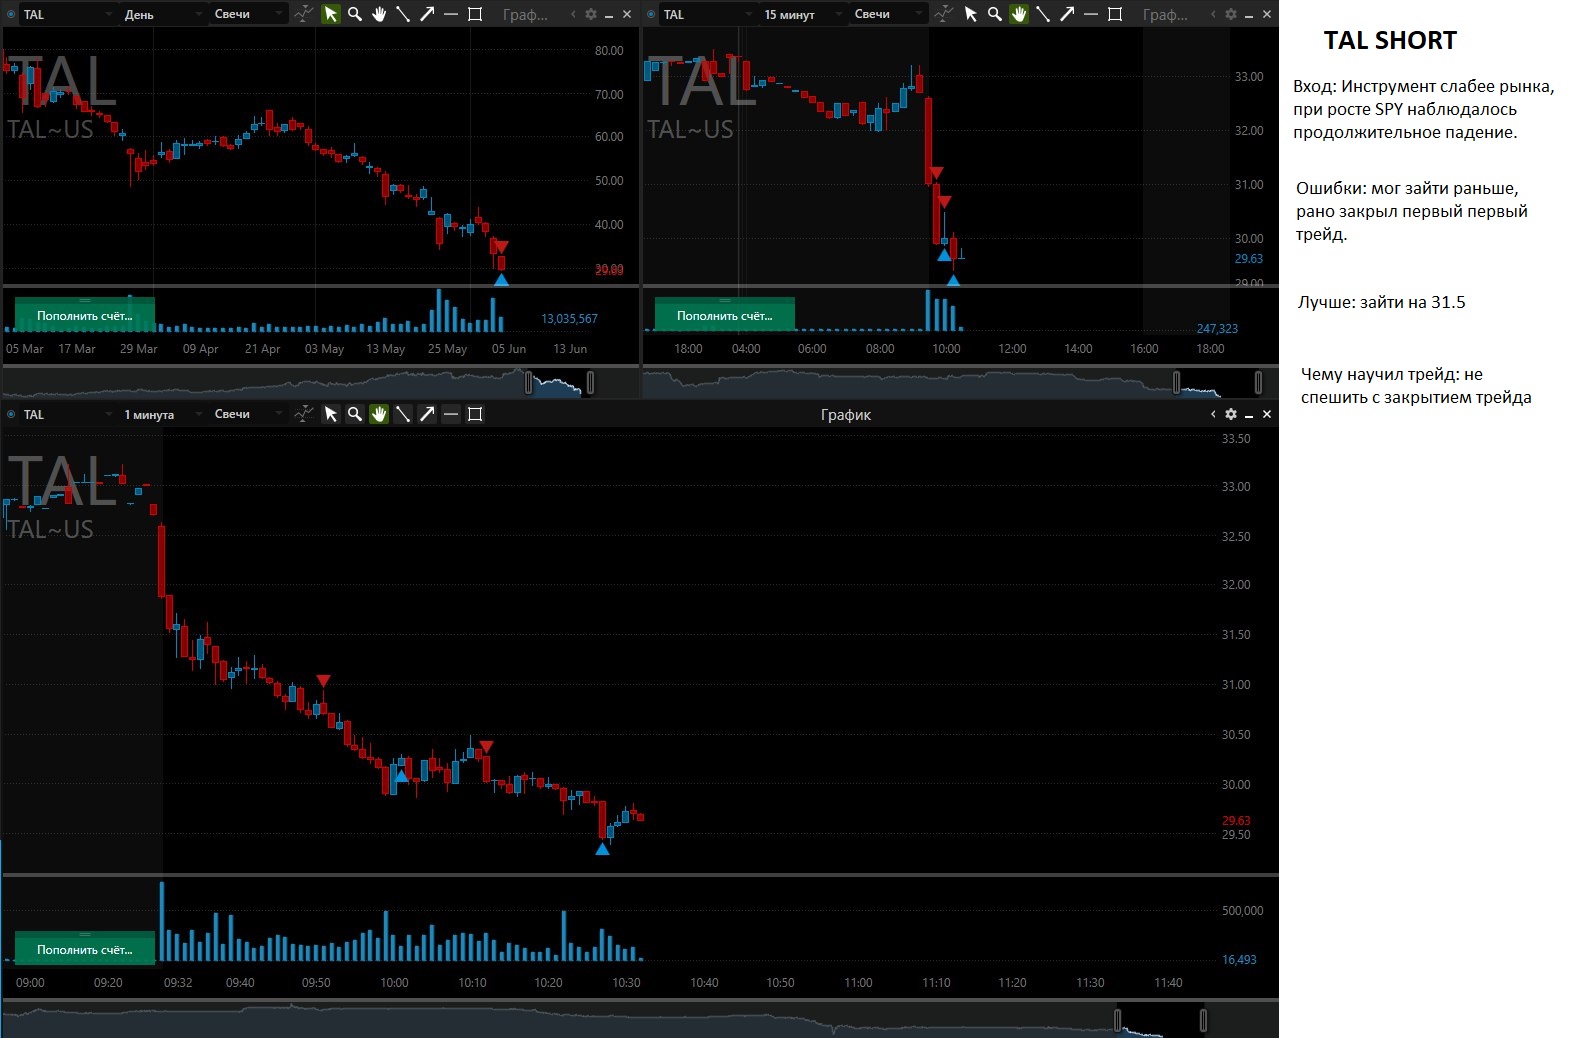1575x1038 pixels.
Task: Pick the arrow drawing tool in the daily chart
Action: tap(427, 14)
